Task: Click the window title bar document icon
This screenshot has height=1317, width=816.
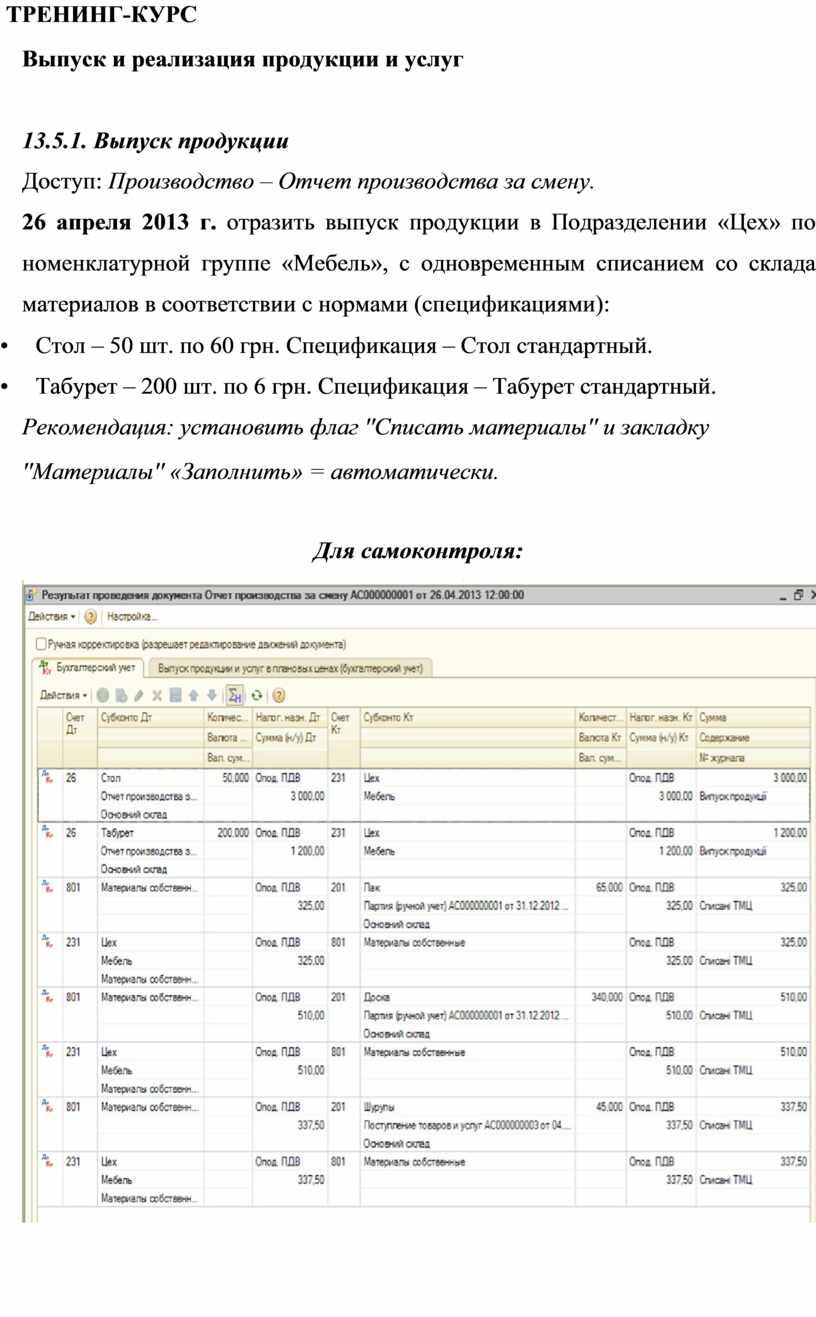Action: (31, 595)
